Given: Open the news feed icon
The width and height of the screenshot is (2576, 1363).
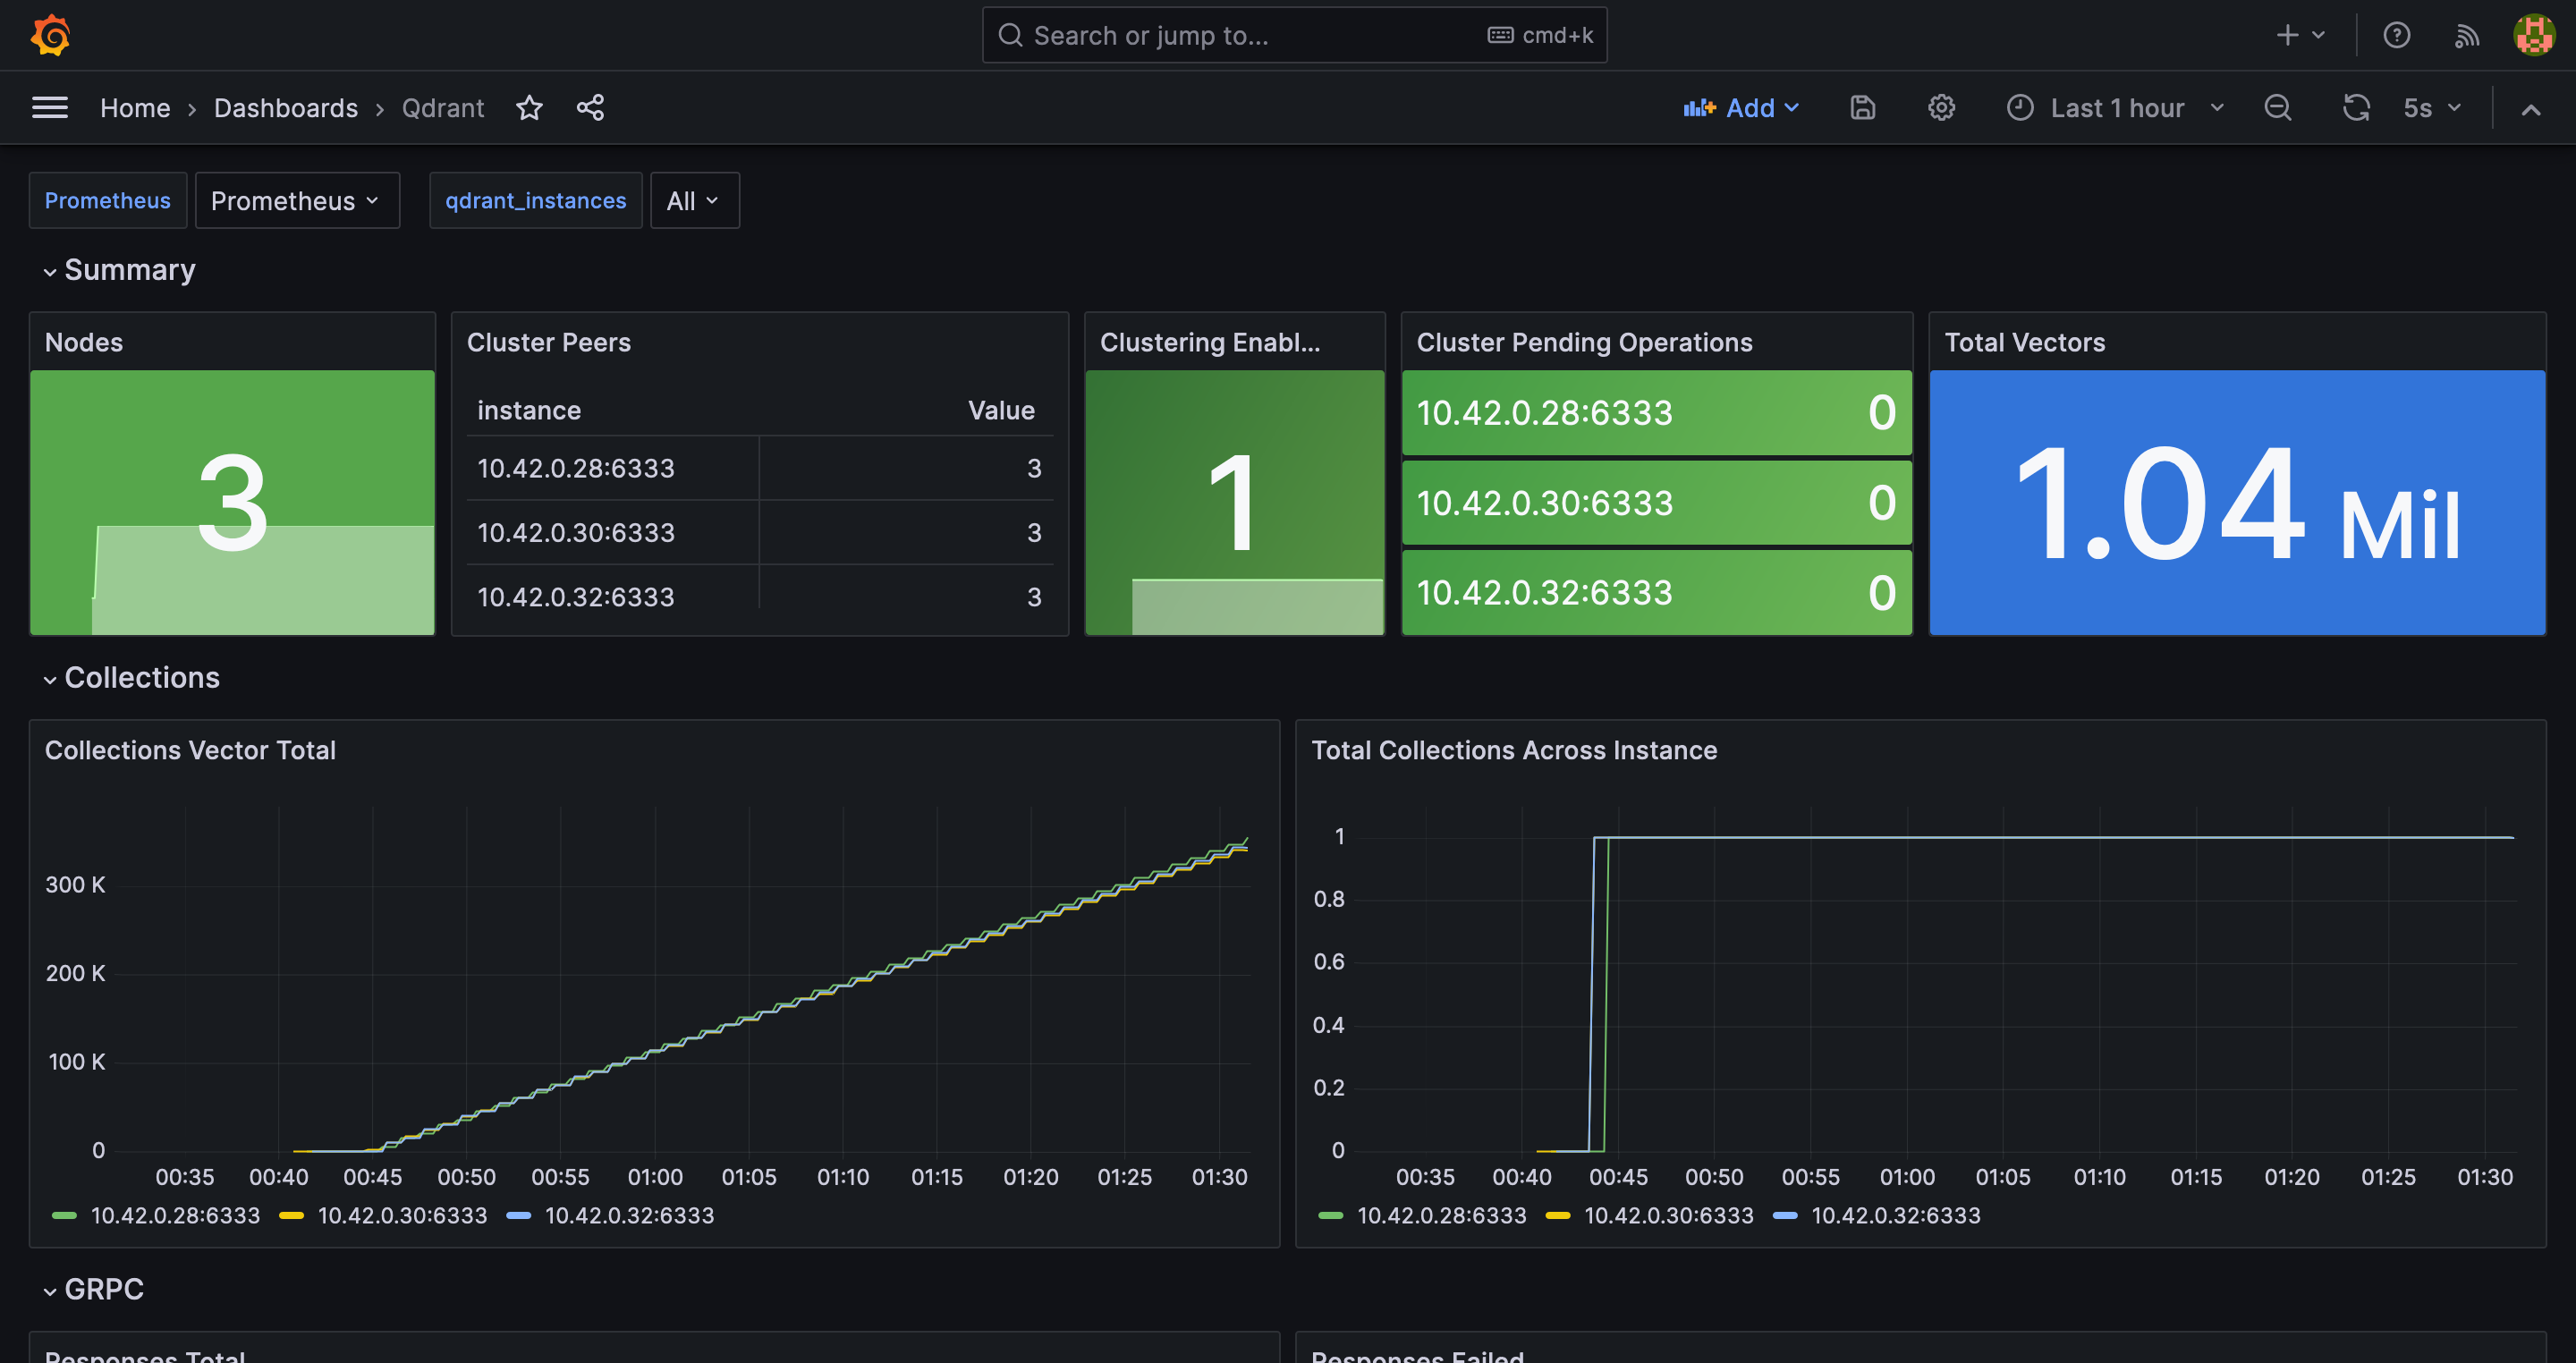Looking at the screenshot, I should click(x=2467, y=35).
